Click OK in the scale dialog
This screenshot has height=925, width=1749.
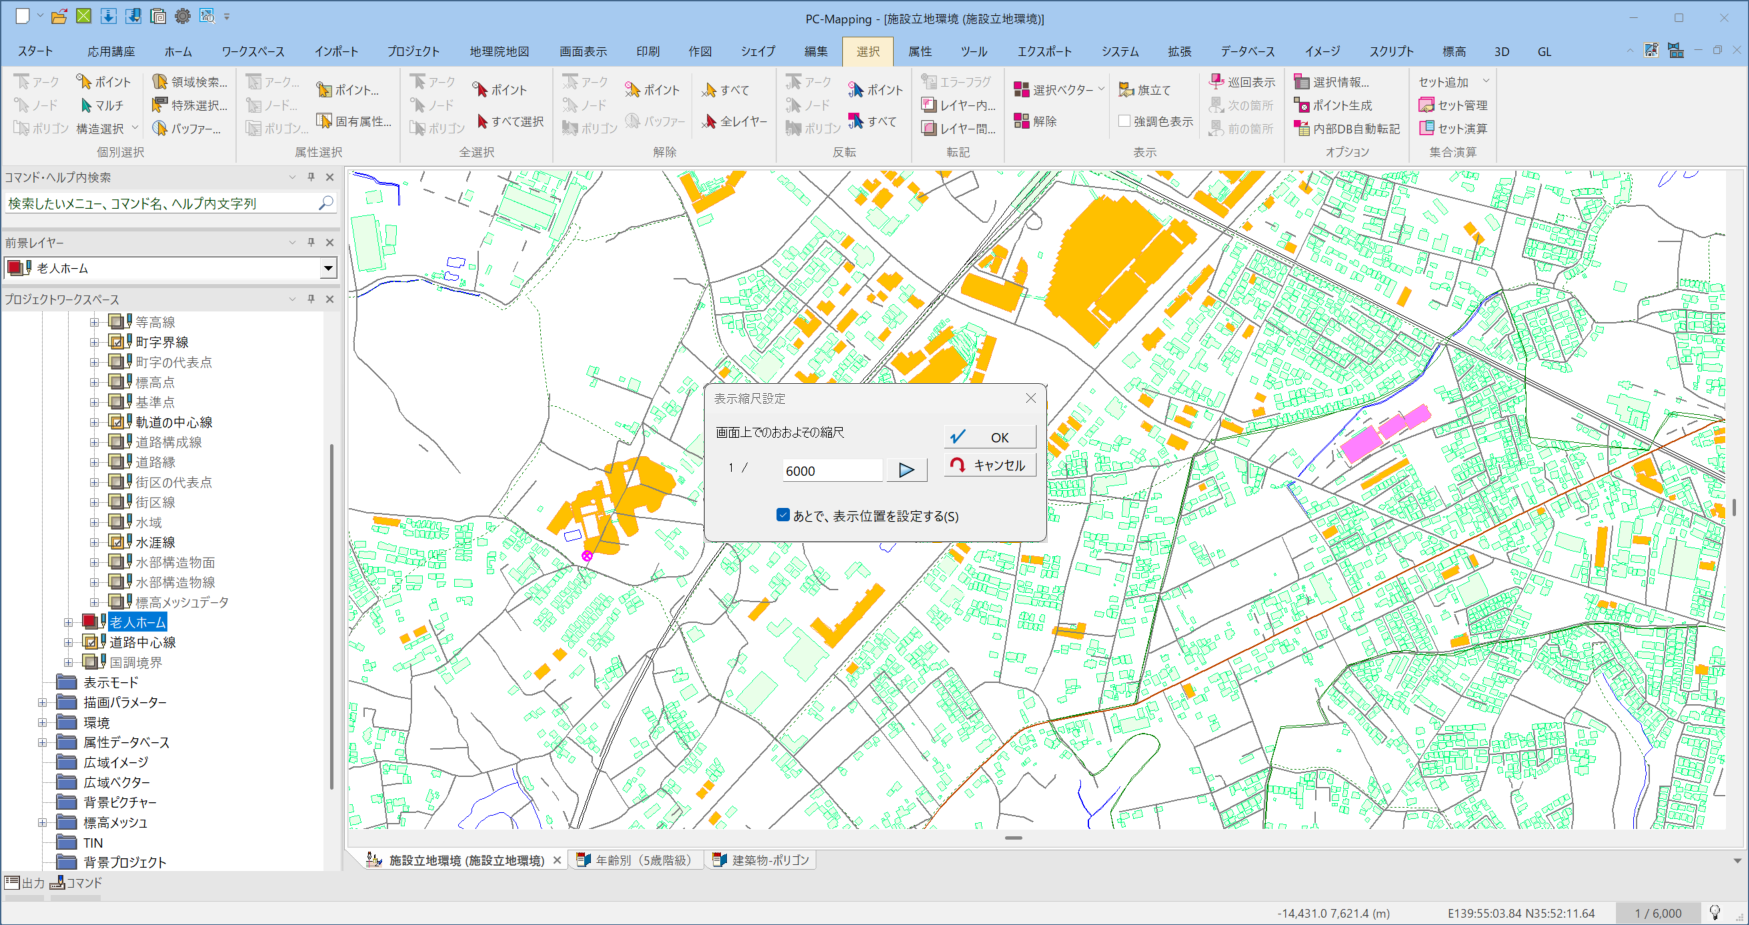(988, 437)
